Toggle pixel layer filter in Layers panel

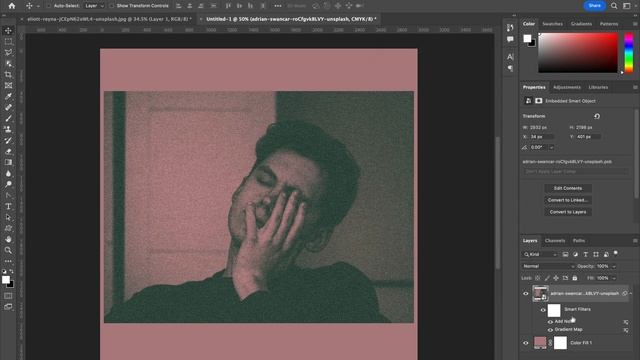coord(565,254)
